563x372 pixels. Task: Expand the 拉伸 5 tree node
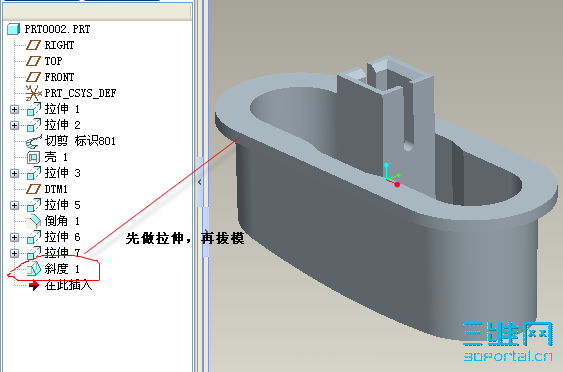(14, 205)
